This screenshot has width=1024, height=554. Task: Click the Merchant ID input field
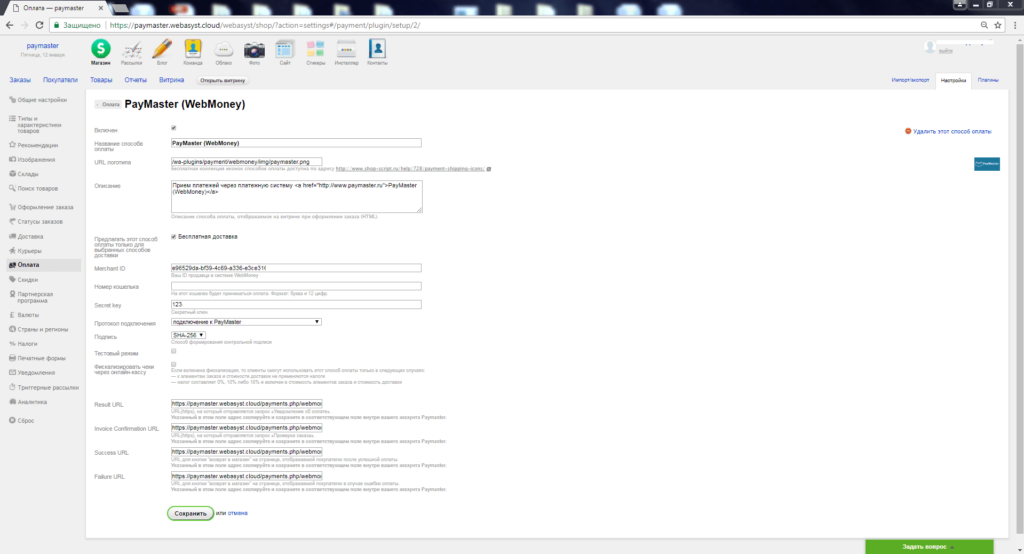[x=296, y=268]
